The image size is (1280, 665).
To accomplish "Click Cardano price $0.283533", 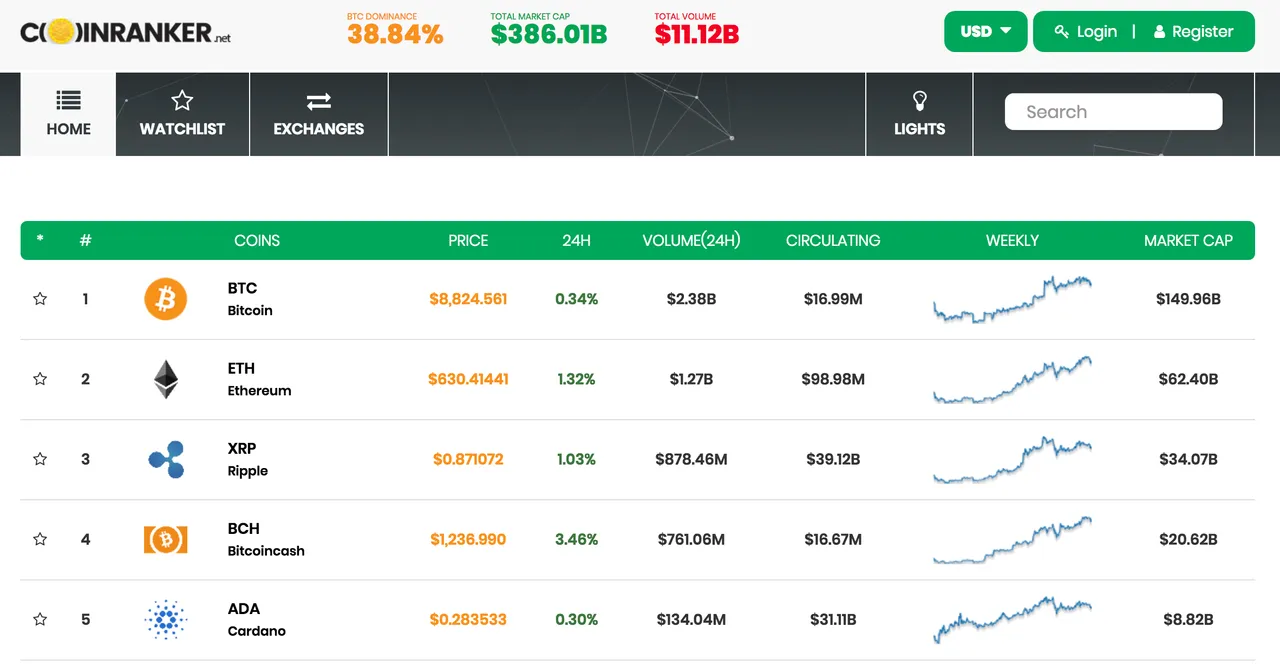I will (468, 619).
